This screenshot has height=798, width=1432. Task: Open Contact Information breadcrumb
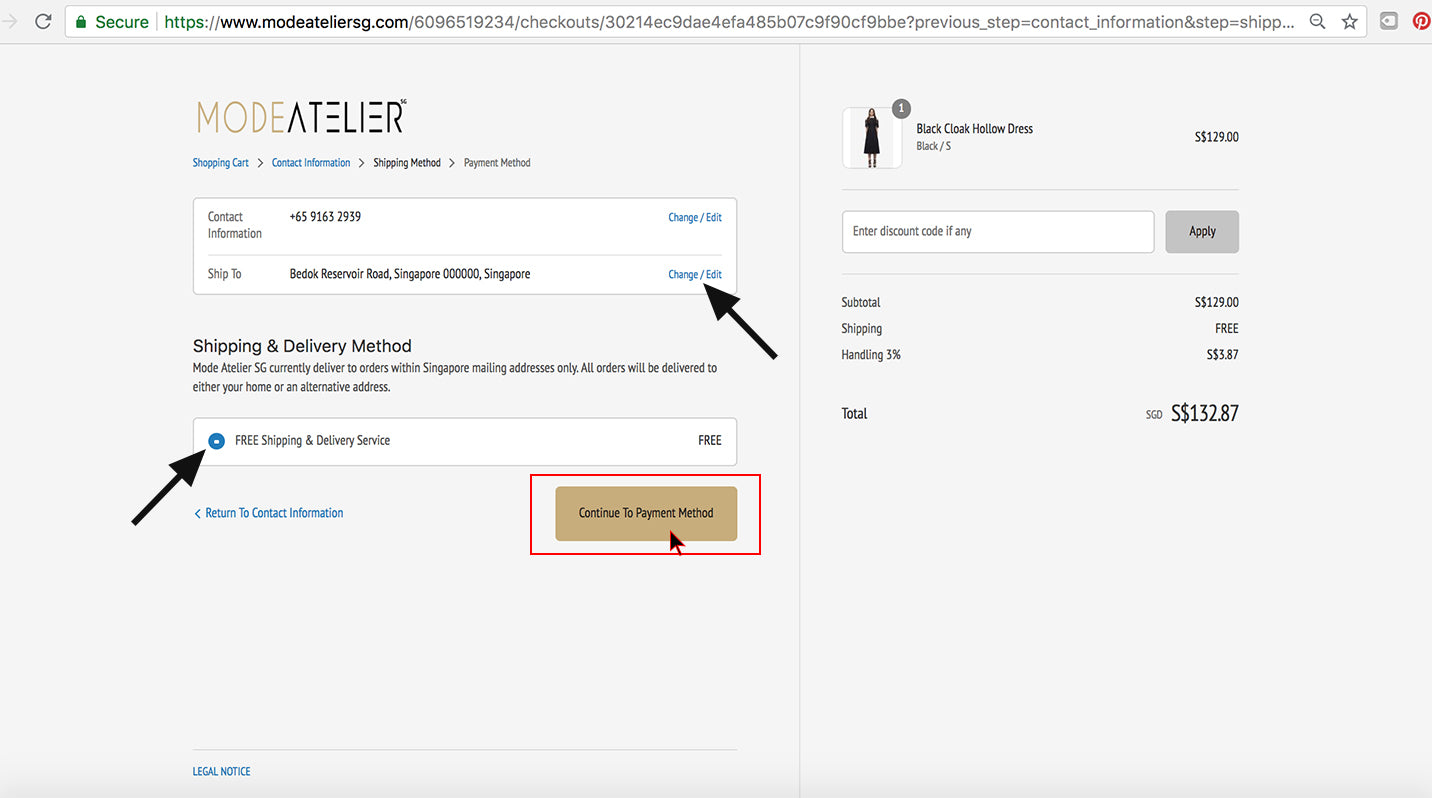[311, 163]
